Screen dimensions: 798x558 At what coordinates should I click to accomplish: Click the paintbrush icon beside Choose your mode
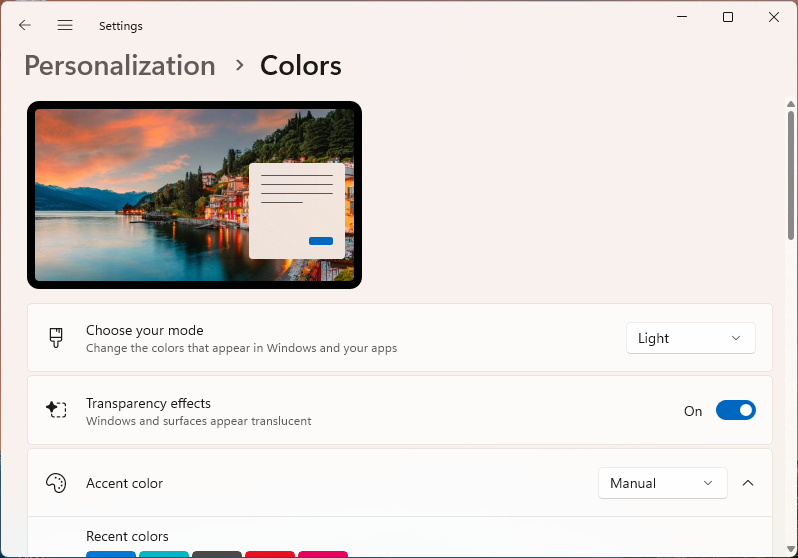coord(56,338)
